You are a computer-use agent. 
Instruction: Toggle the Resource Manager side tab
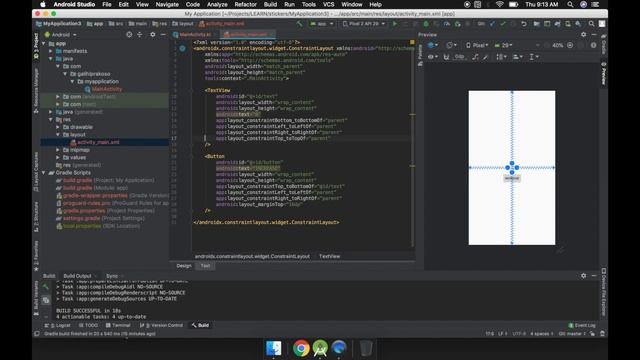coord(36,91)
